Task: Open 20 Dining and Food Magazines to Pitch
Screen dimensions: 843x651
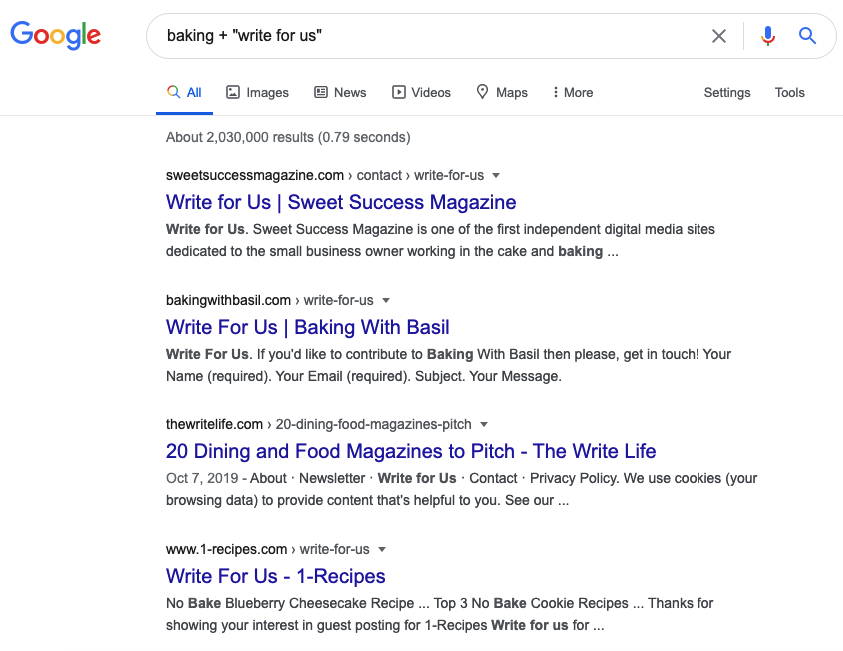Action: coord(411,451)
